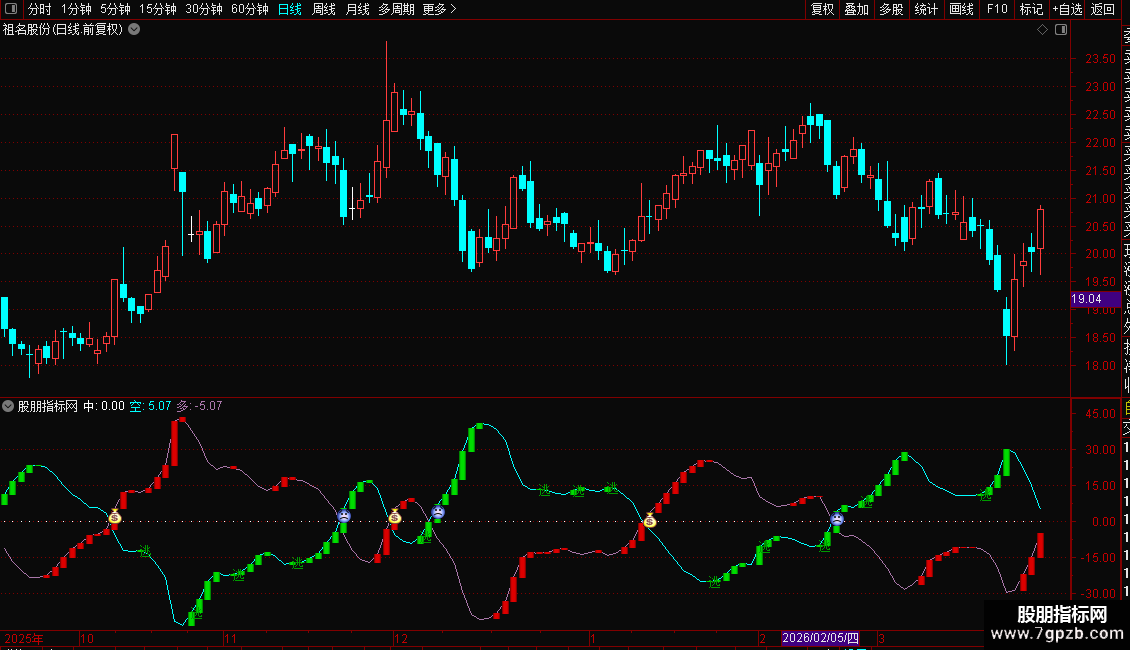Click the 空: 5.07 indicator value
The width and height of the screenshot is (1130, 650).
click(151, 406)
